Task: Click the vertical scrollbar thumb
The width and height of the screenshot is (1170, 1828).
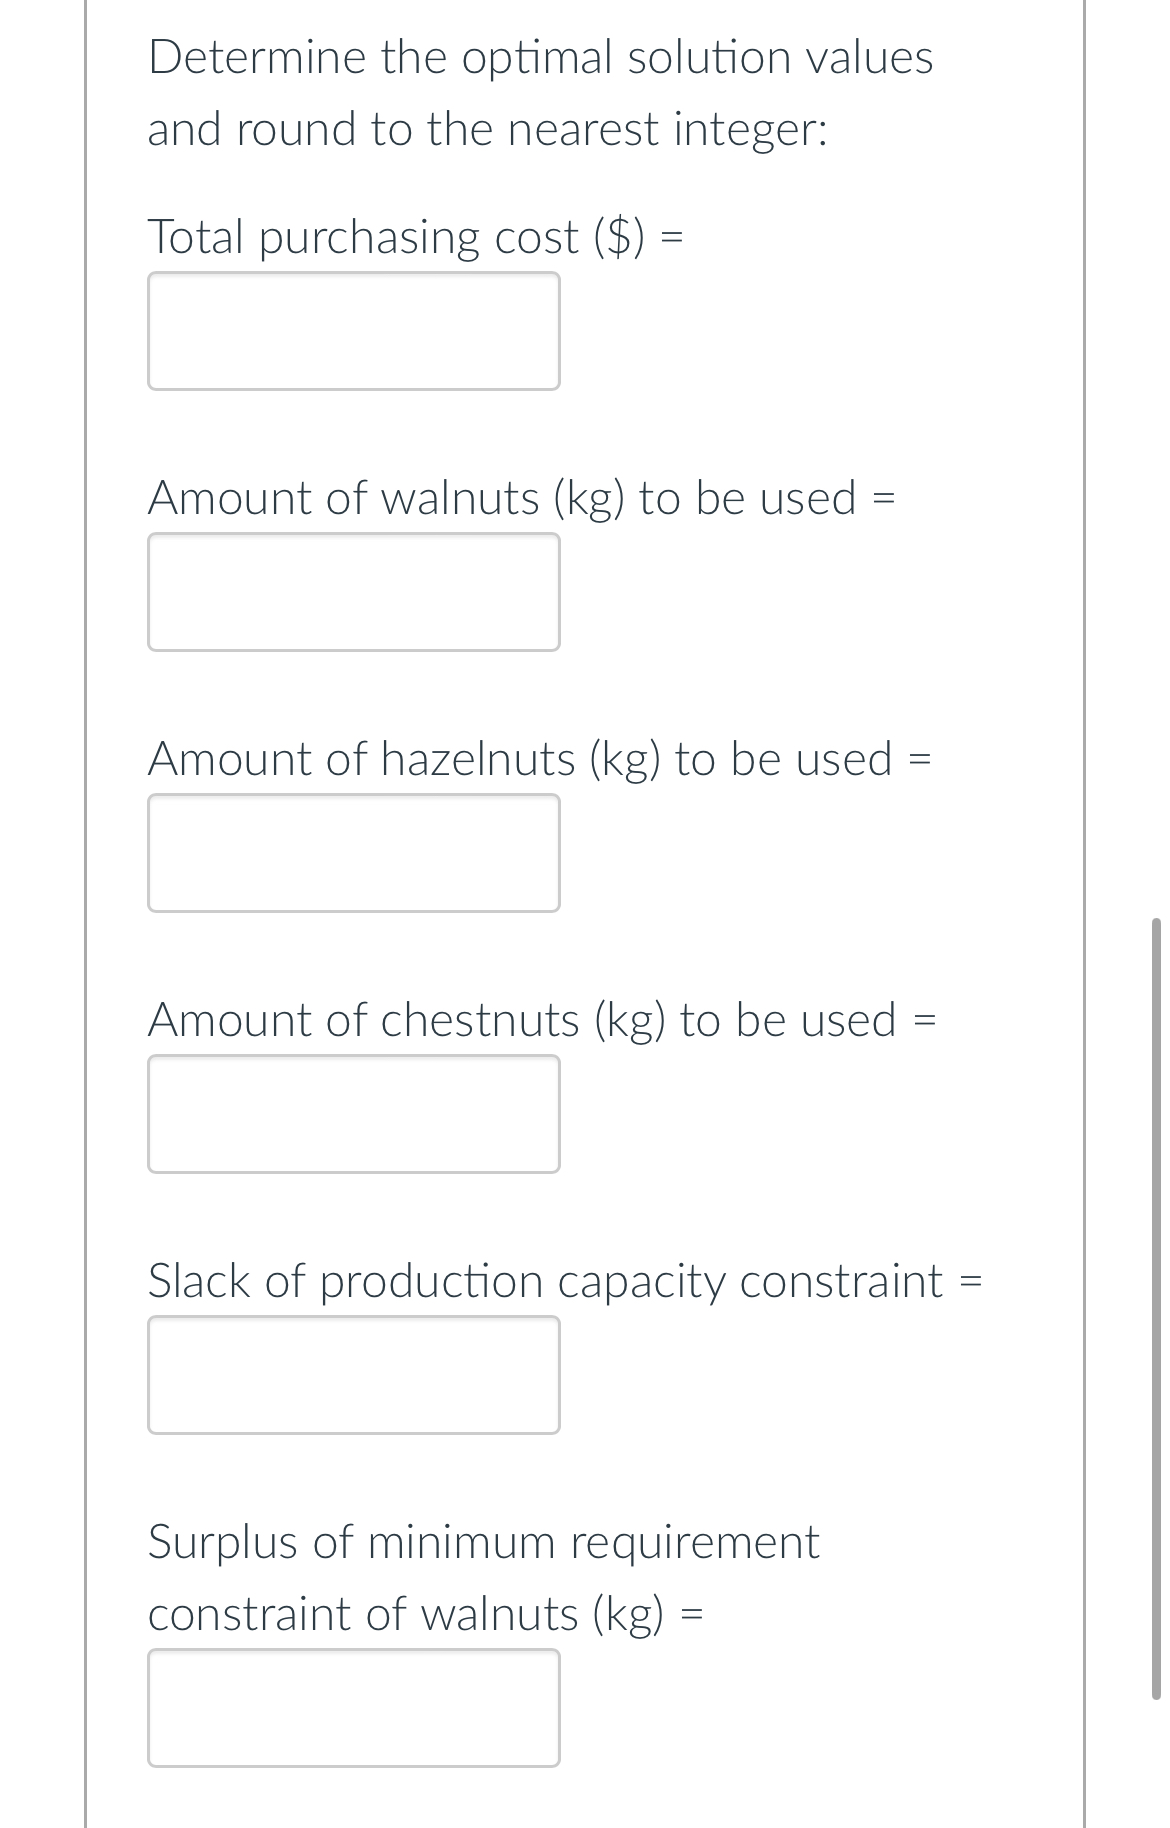Action: pyautogui.click(x=1156, y=1308)
